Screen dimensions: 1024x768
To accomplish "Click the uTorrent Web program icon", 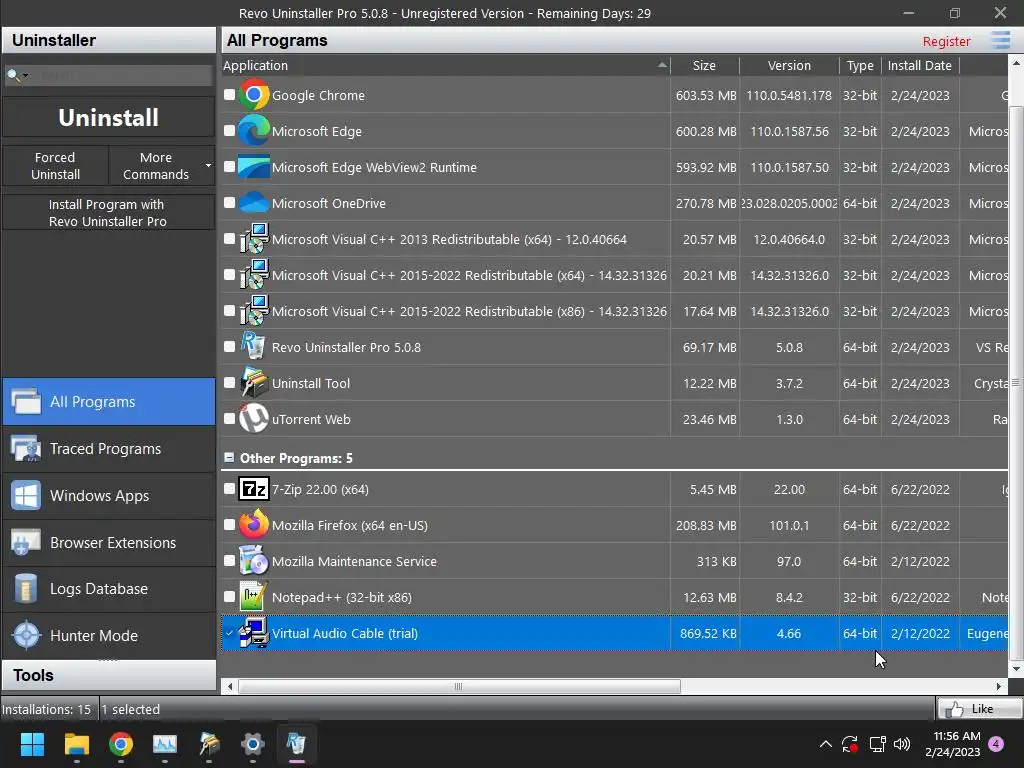I will [254, 419].
